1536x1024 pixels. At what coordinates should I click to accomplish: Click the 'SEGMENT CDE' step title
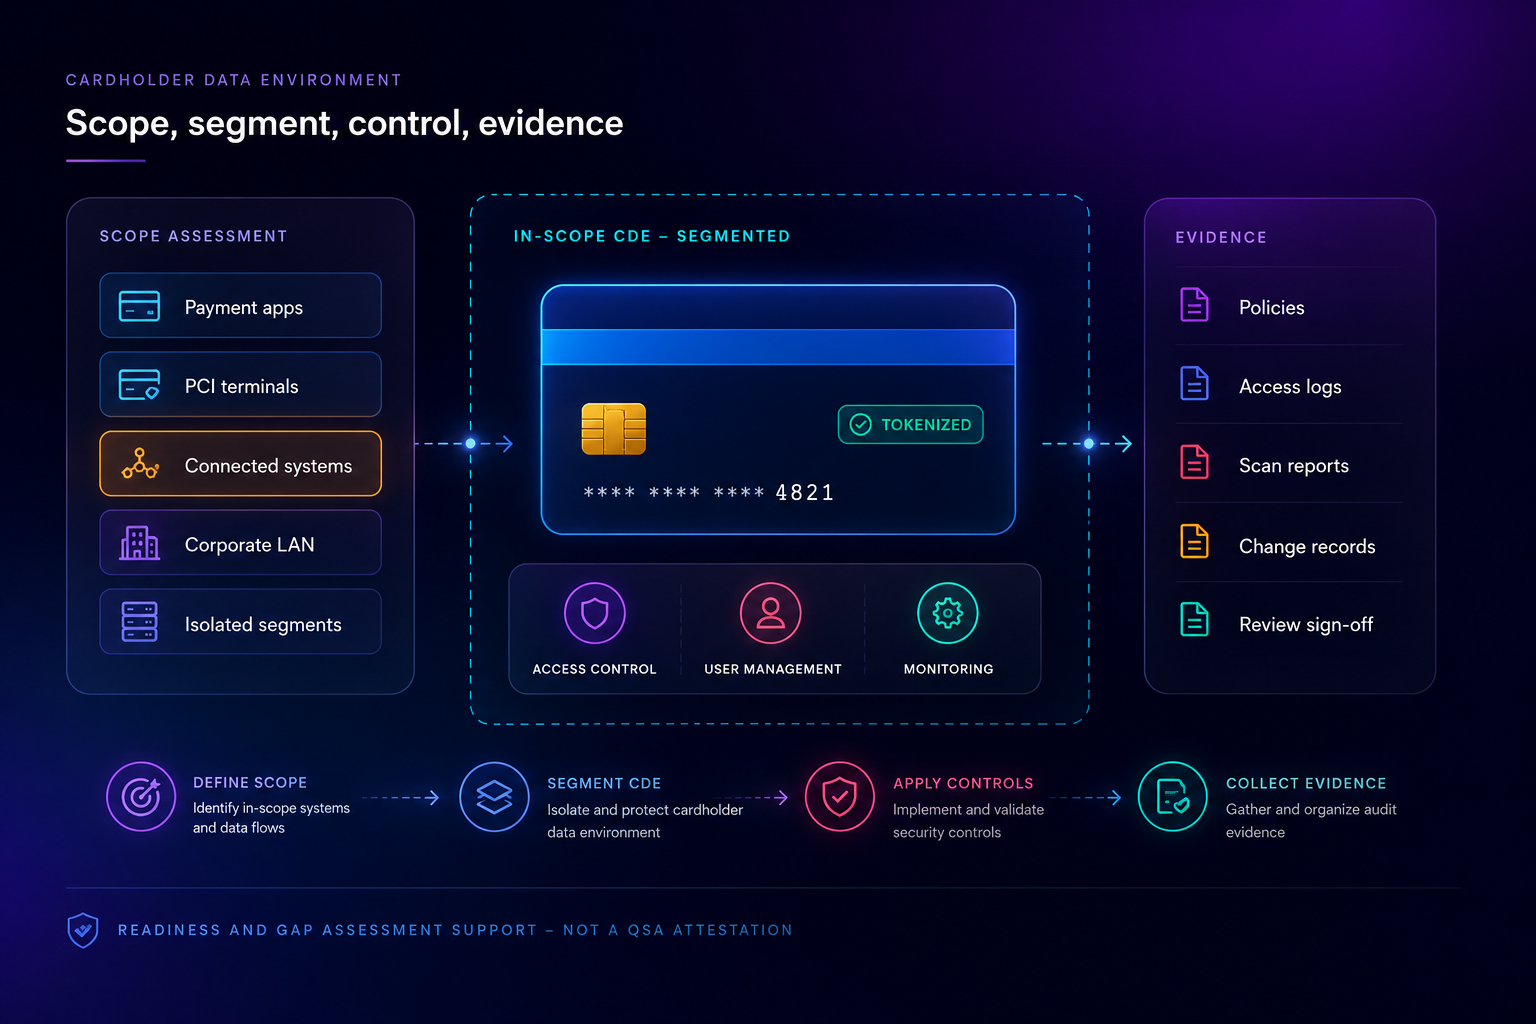pos(604,784)
